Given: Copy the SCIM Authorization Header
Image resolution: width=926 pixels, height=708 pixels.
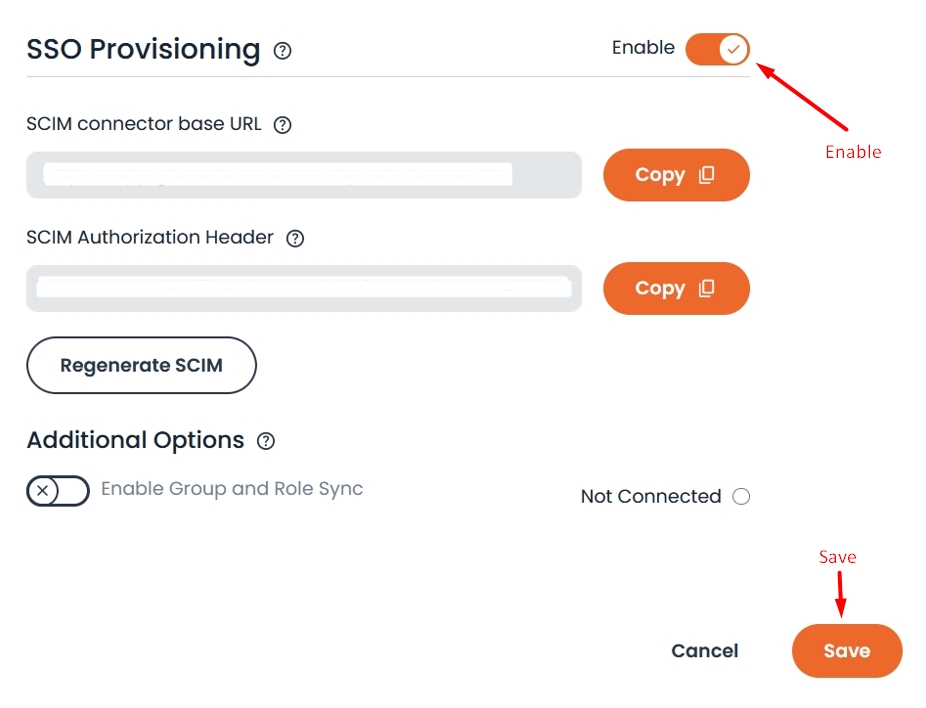Looking at the screenshot, I should [x=676, y=288].
